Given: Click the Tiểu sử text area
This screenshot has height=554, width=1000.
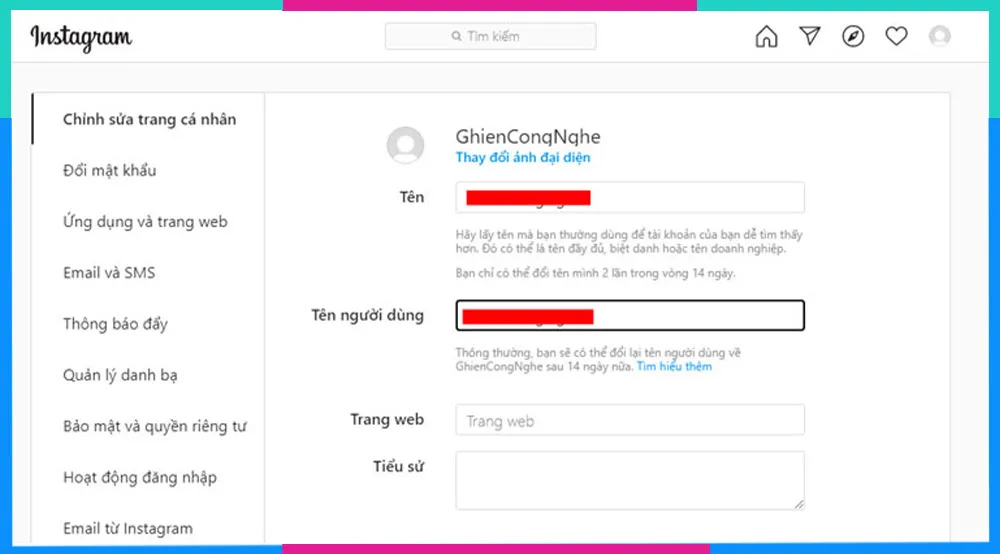Looking at the screenshot, I should coord(630,481).
